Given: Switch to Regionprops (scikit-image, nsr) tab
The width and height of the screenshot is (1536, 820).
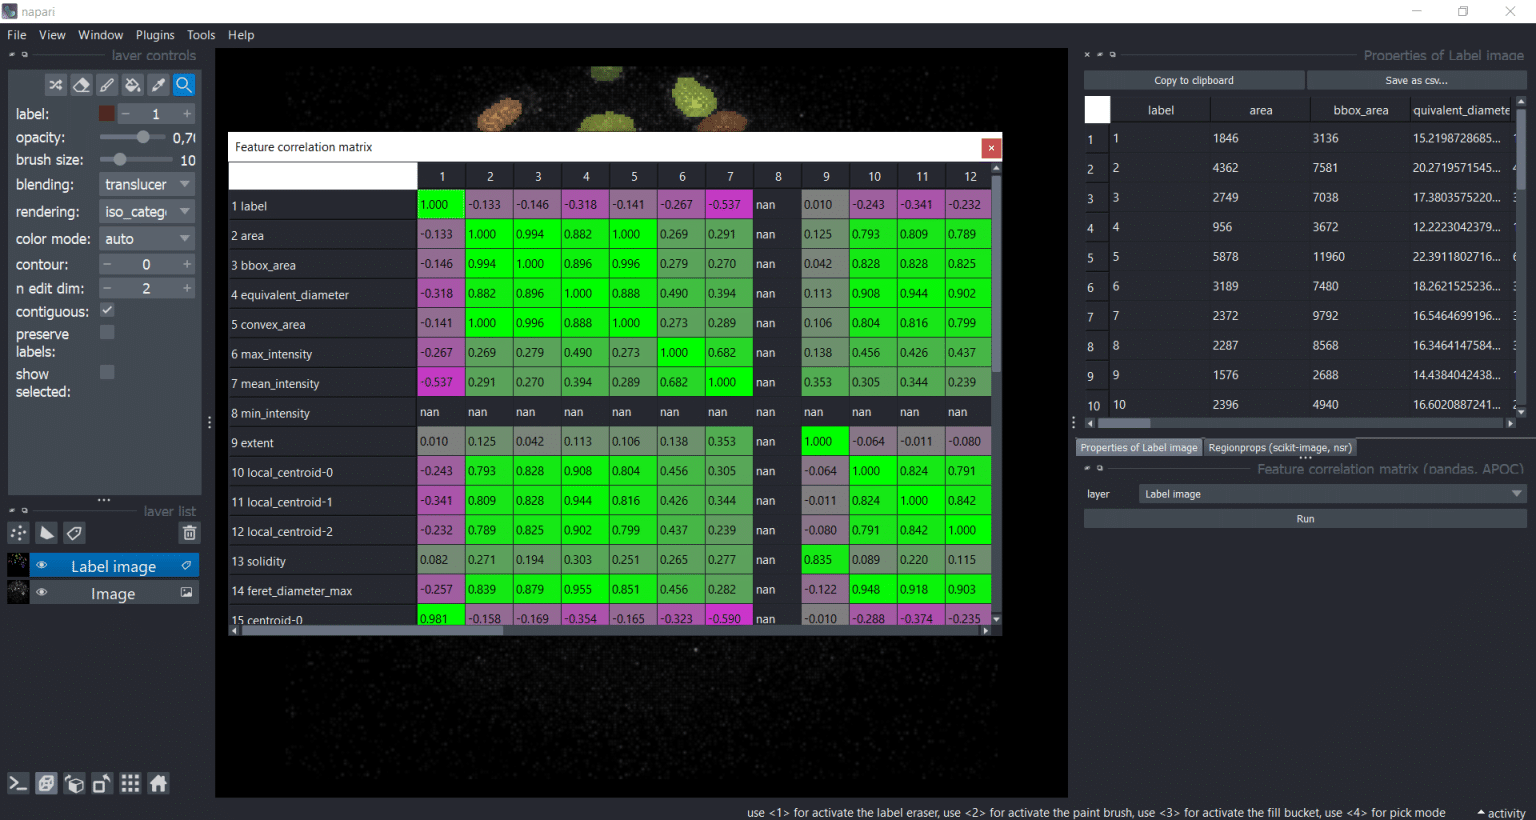Looking at the screenshot, I should tap(1279, 448).
